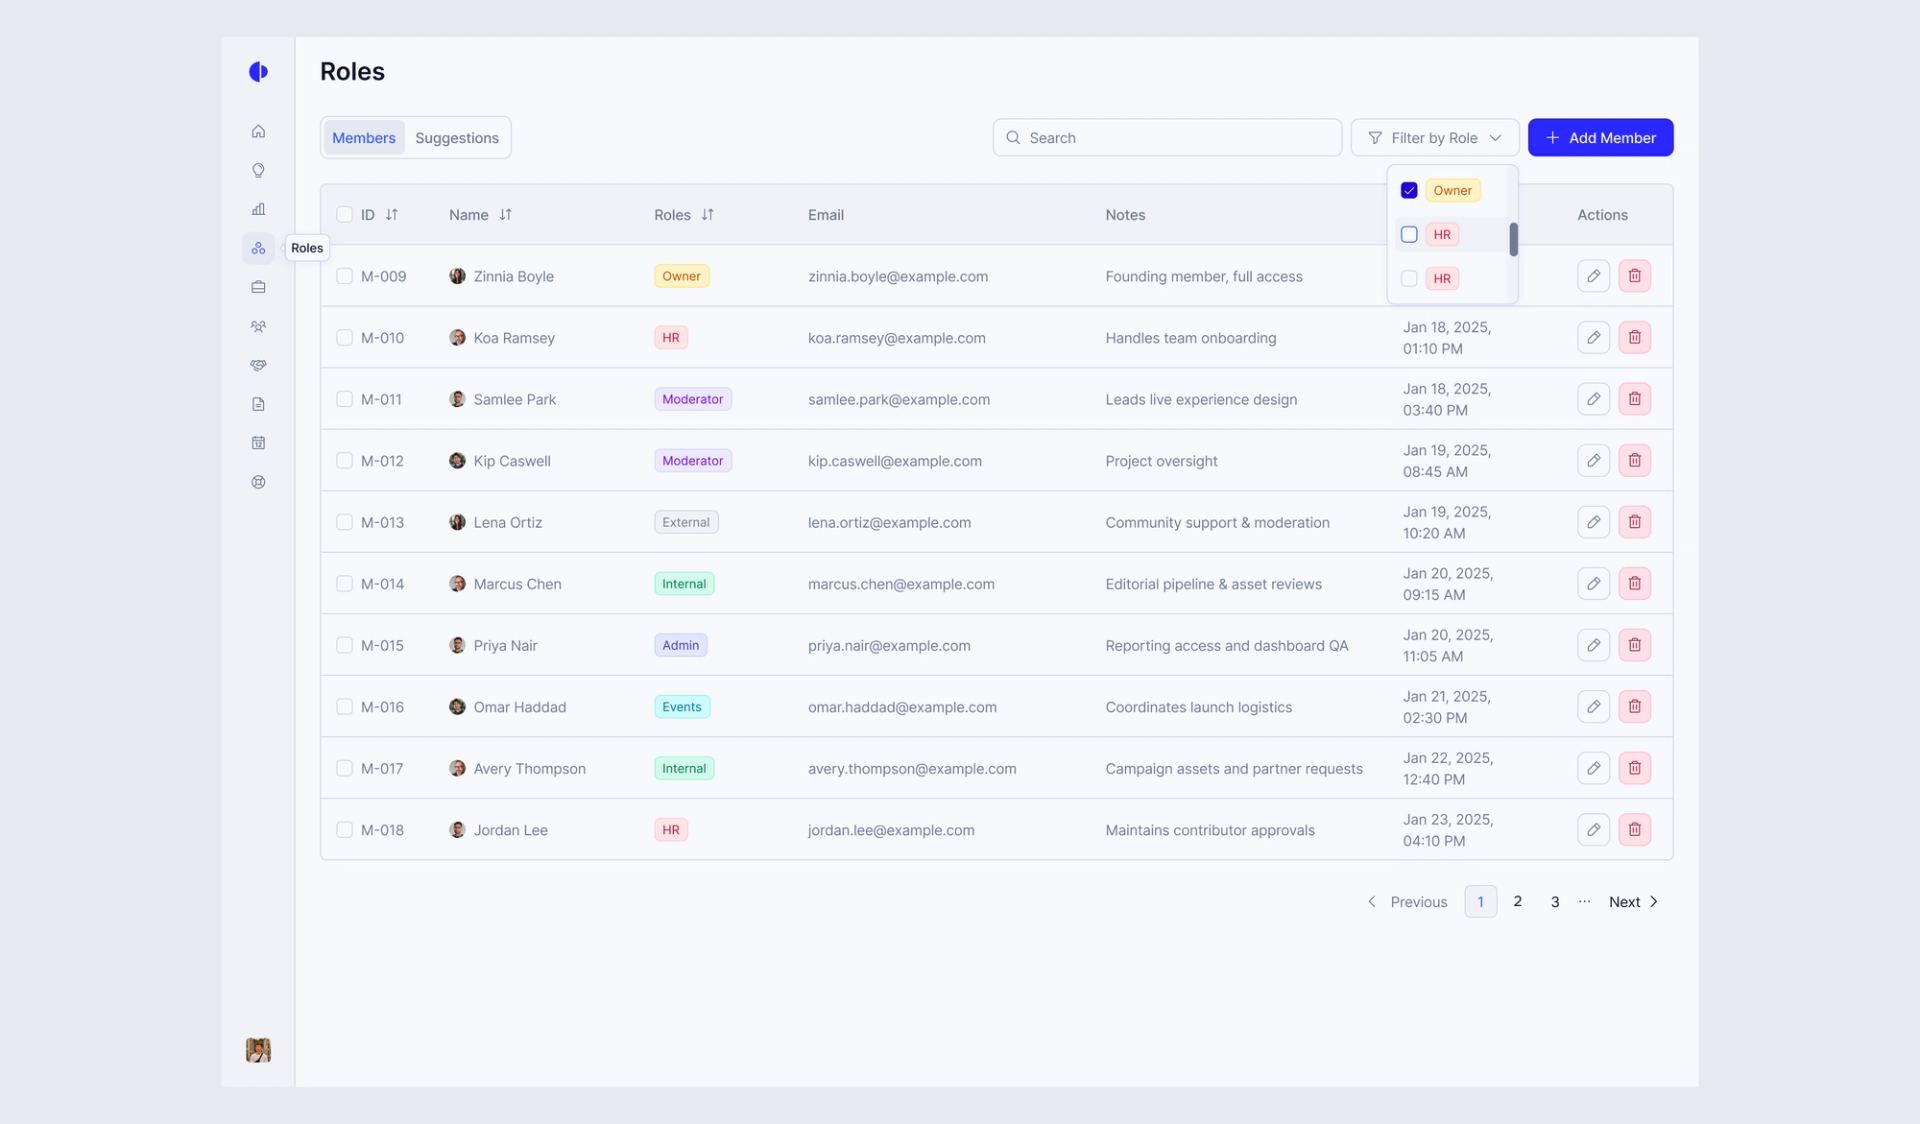The image size is (1920, 1124).
Task: Click the Events badge for Omar Haddad
Action: pos(681,706)
